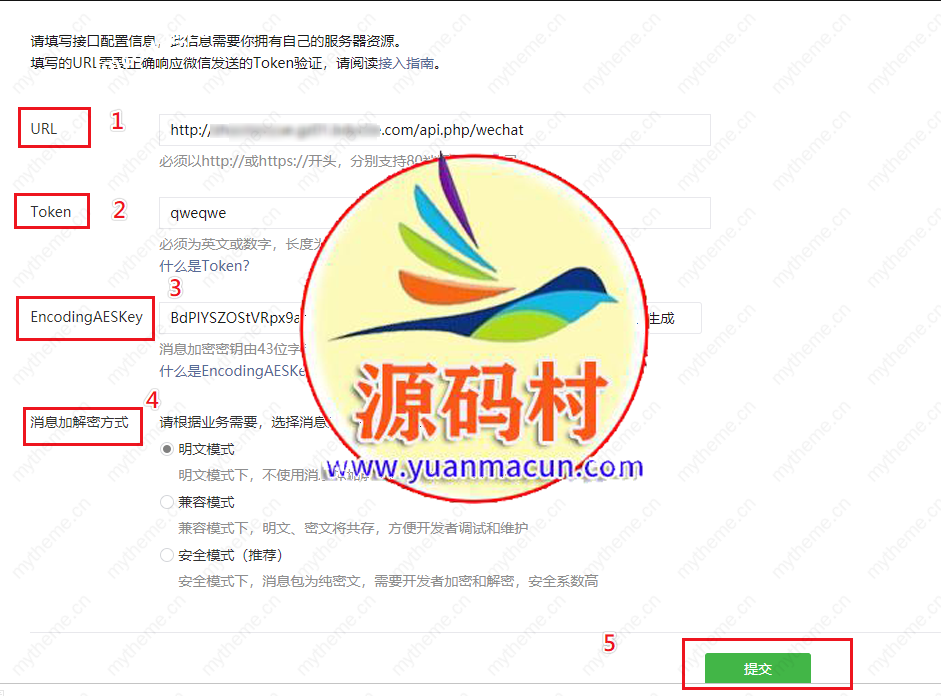The image size is (941, 696).
Task: Click the red number 1 annotation beside URL
Action: tap(118, 121)
